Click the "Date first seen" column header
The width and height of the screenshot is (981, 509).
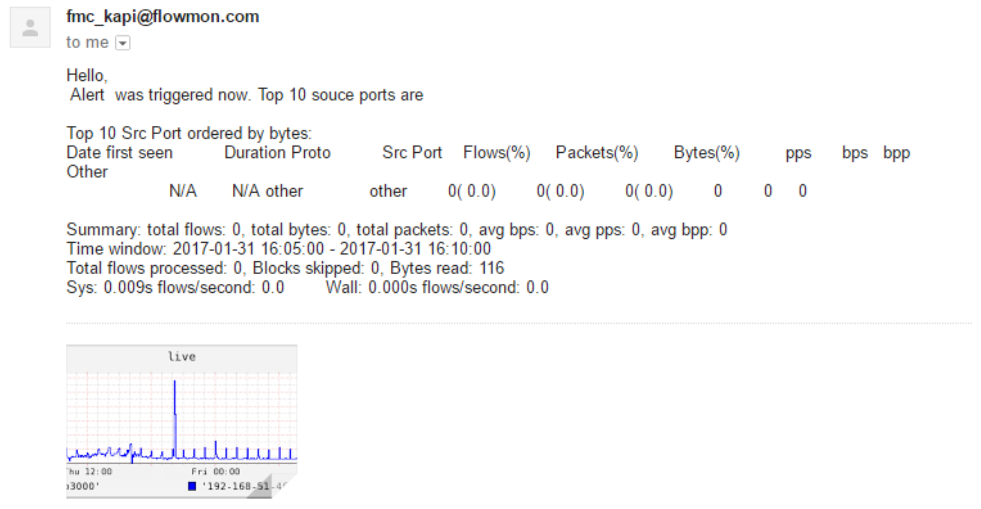[x=119, y=153]
